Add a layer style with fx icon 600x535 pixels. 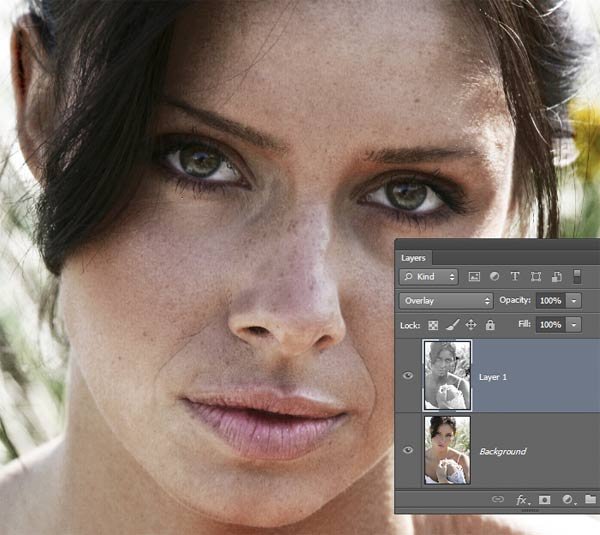(x=521, y=499)
